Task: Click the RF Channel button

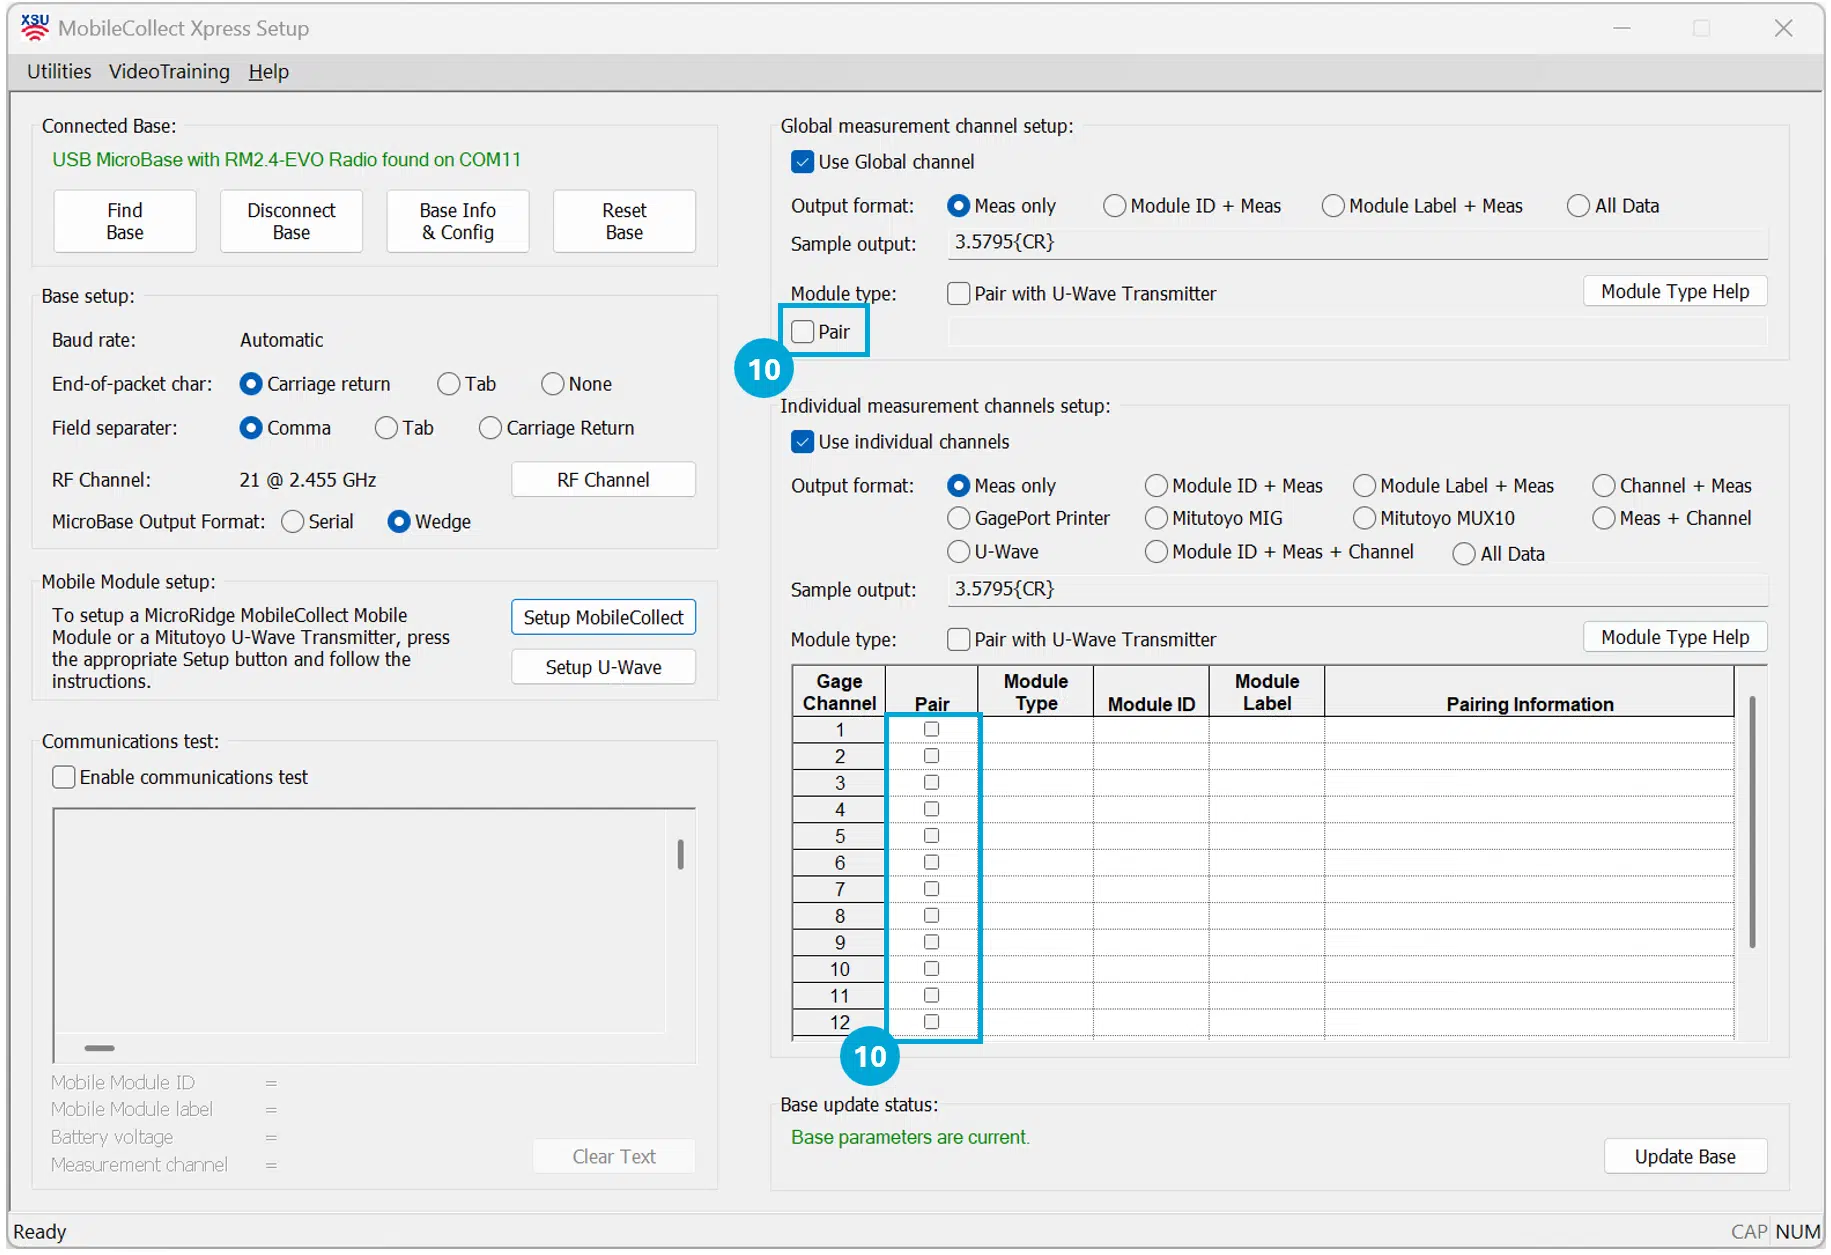Action: click(x=603, y=480)
